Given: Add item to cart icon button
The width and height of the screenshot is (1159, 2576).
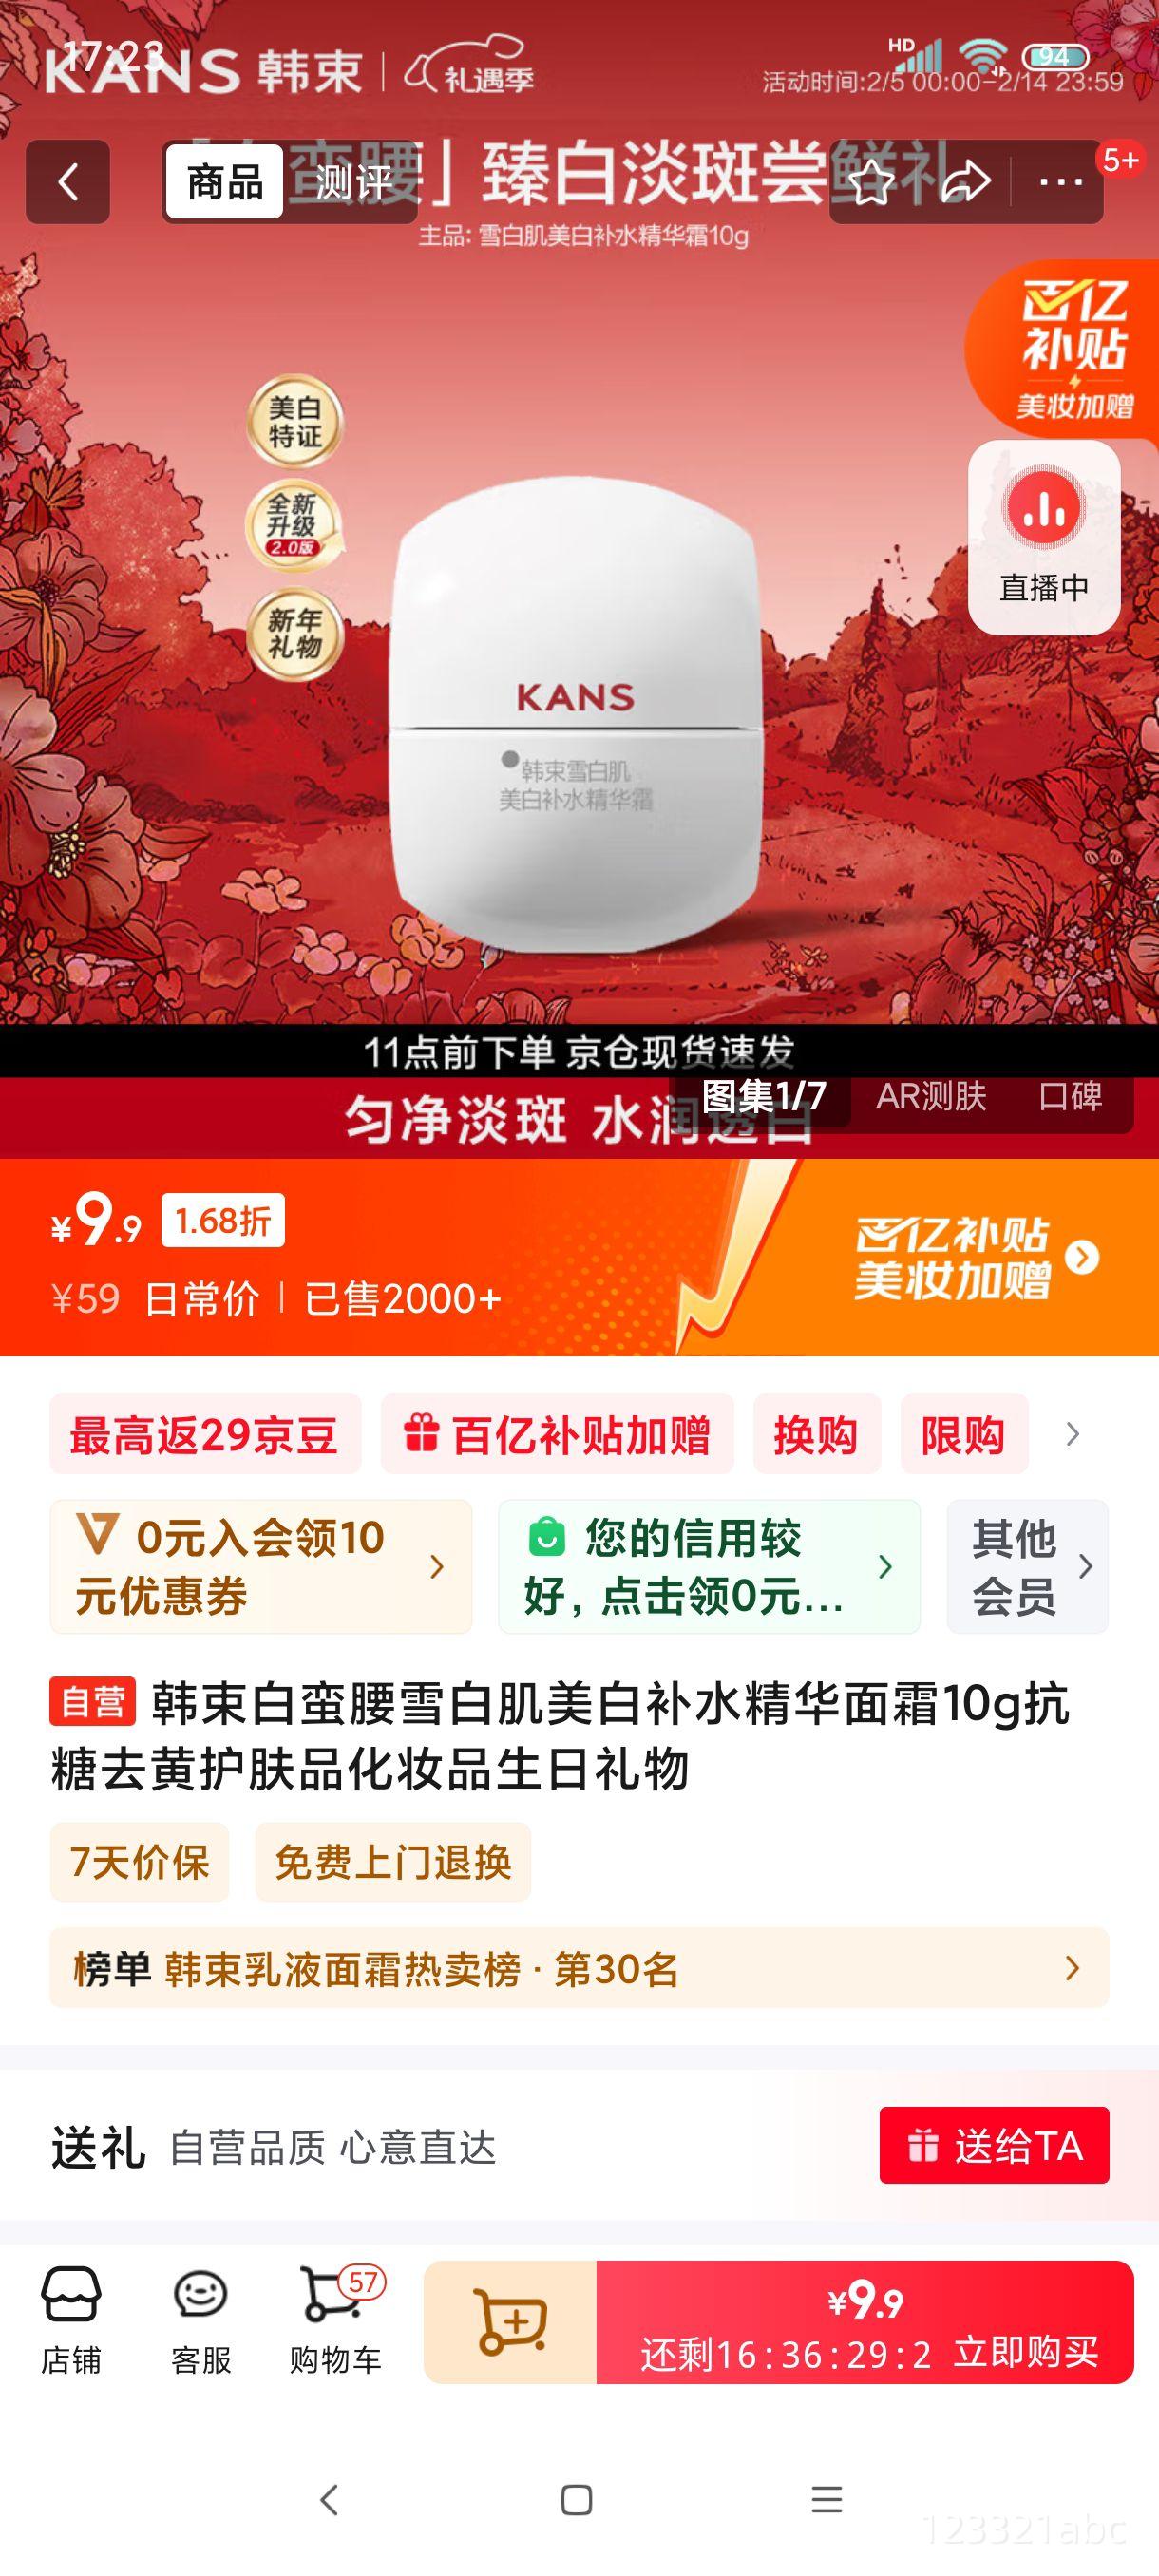Looking at the screenshot, I should pos(511,2322).
